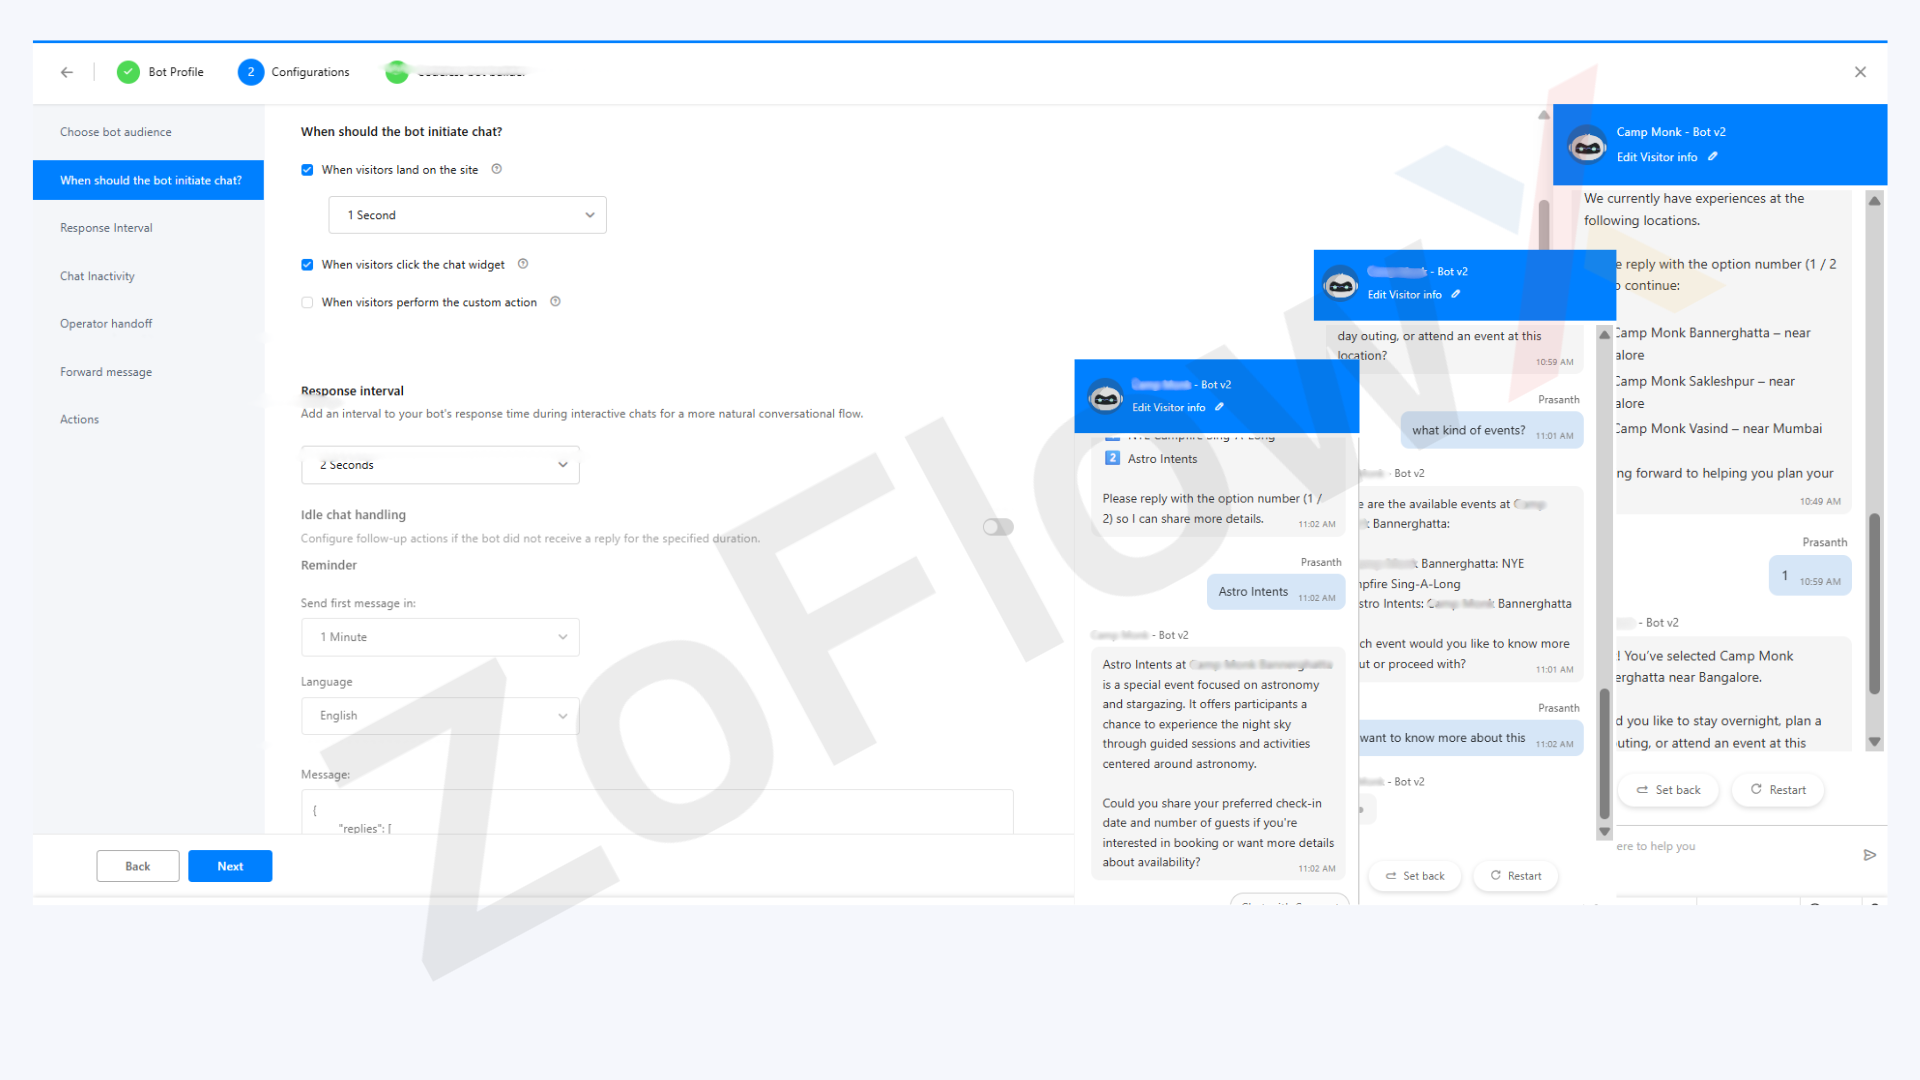1920x1080 pixels.
Task: Expand the '2 Seconds' response interval dropdown
Action: (x=440, y=465)
